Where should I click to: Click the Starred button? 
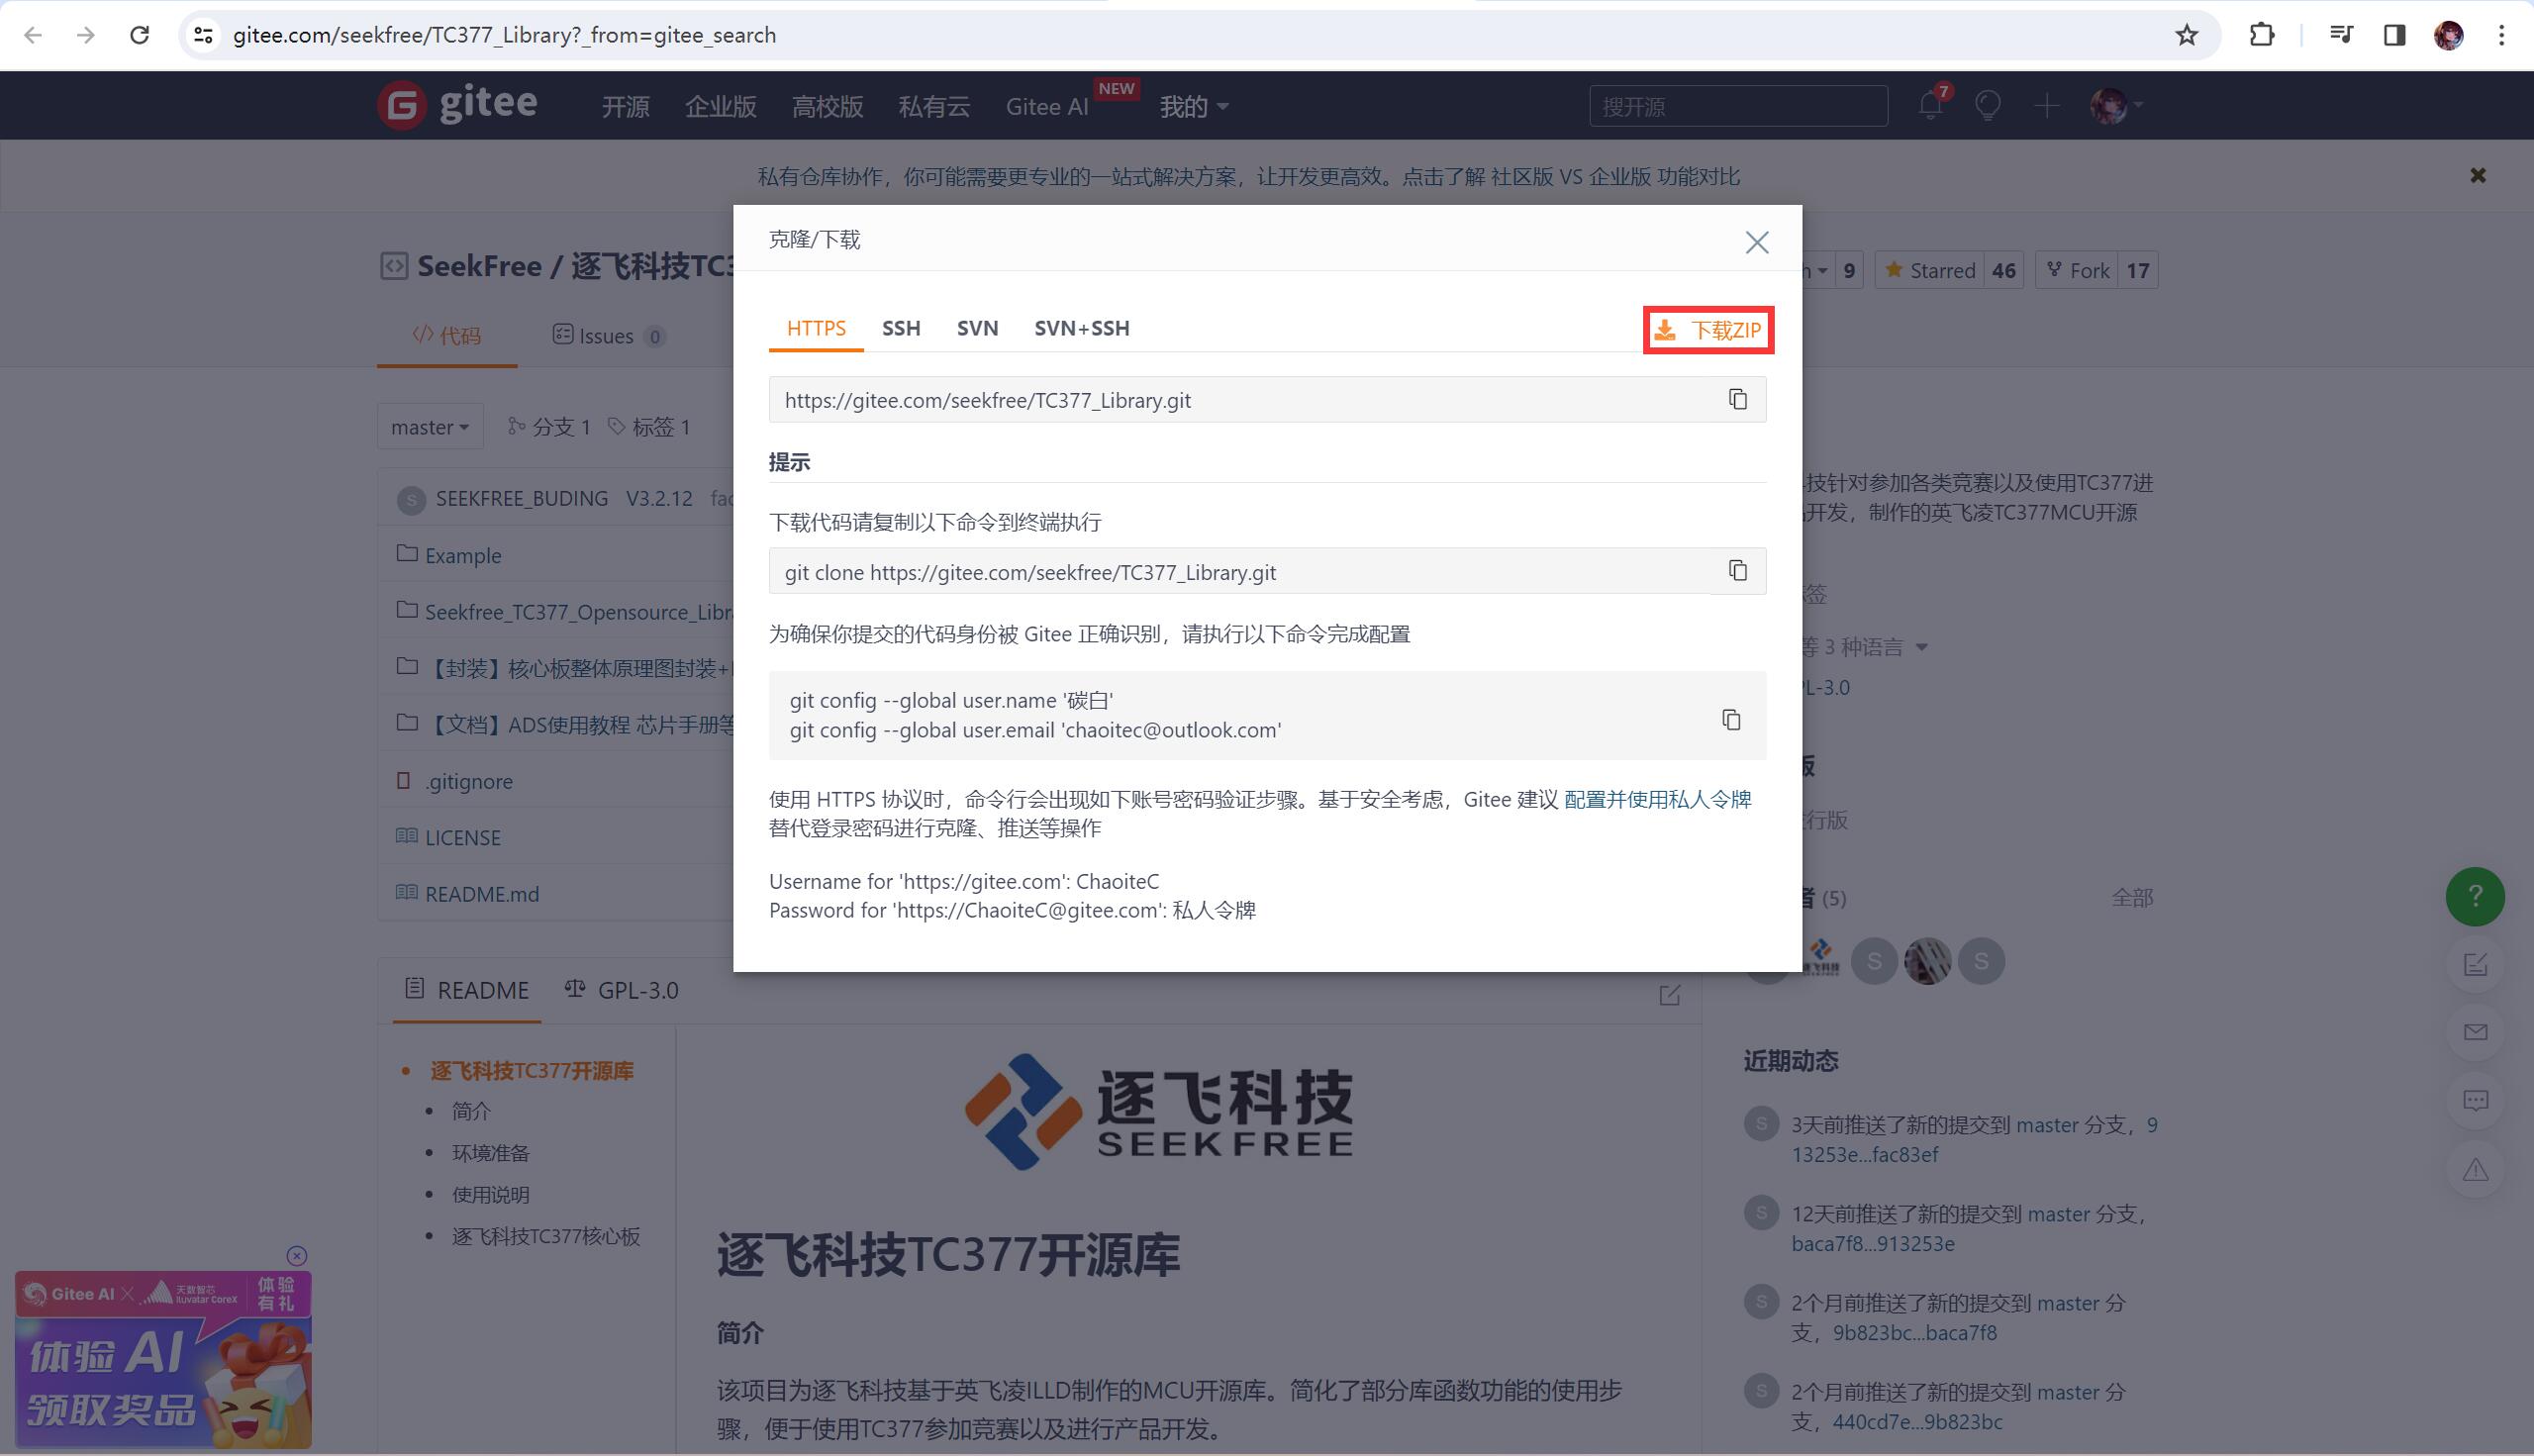[1930, 270]
